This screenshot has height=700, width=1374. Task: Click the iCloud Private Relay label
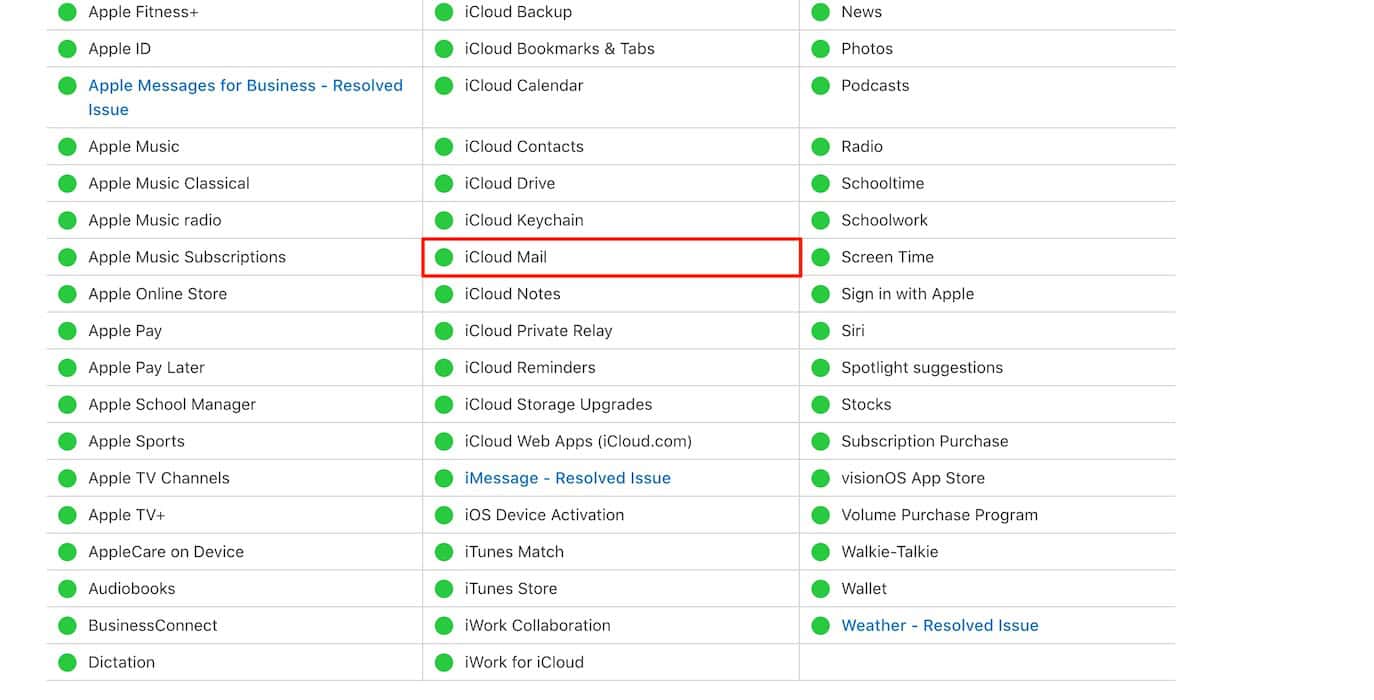point(538,331)
